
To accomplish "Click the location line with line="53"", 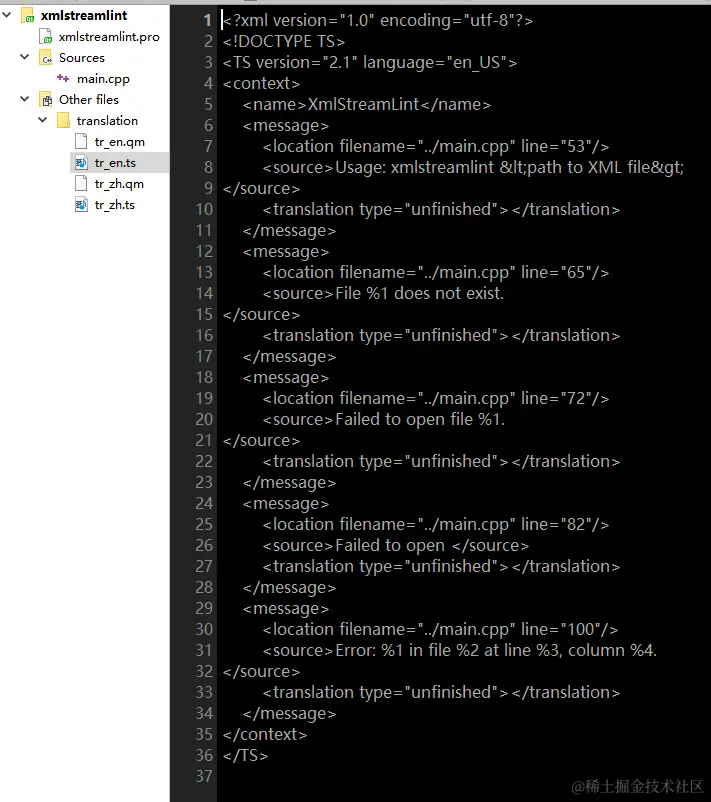I will pos(436,146).
